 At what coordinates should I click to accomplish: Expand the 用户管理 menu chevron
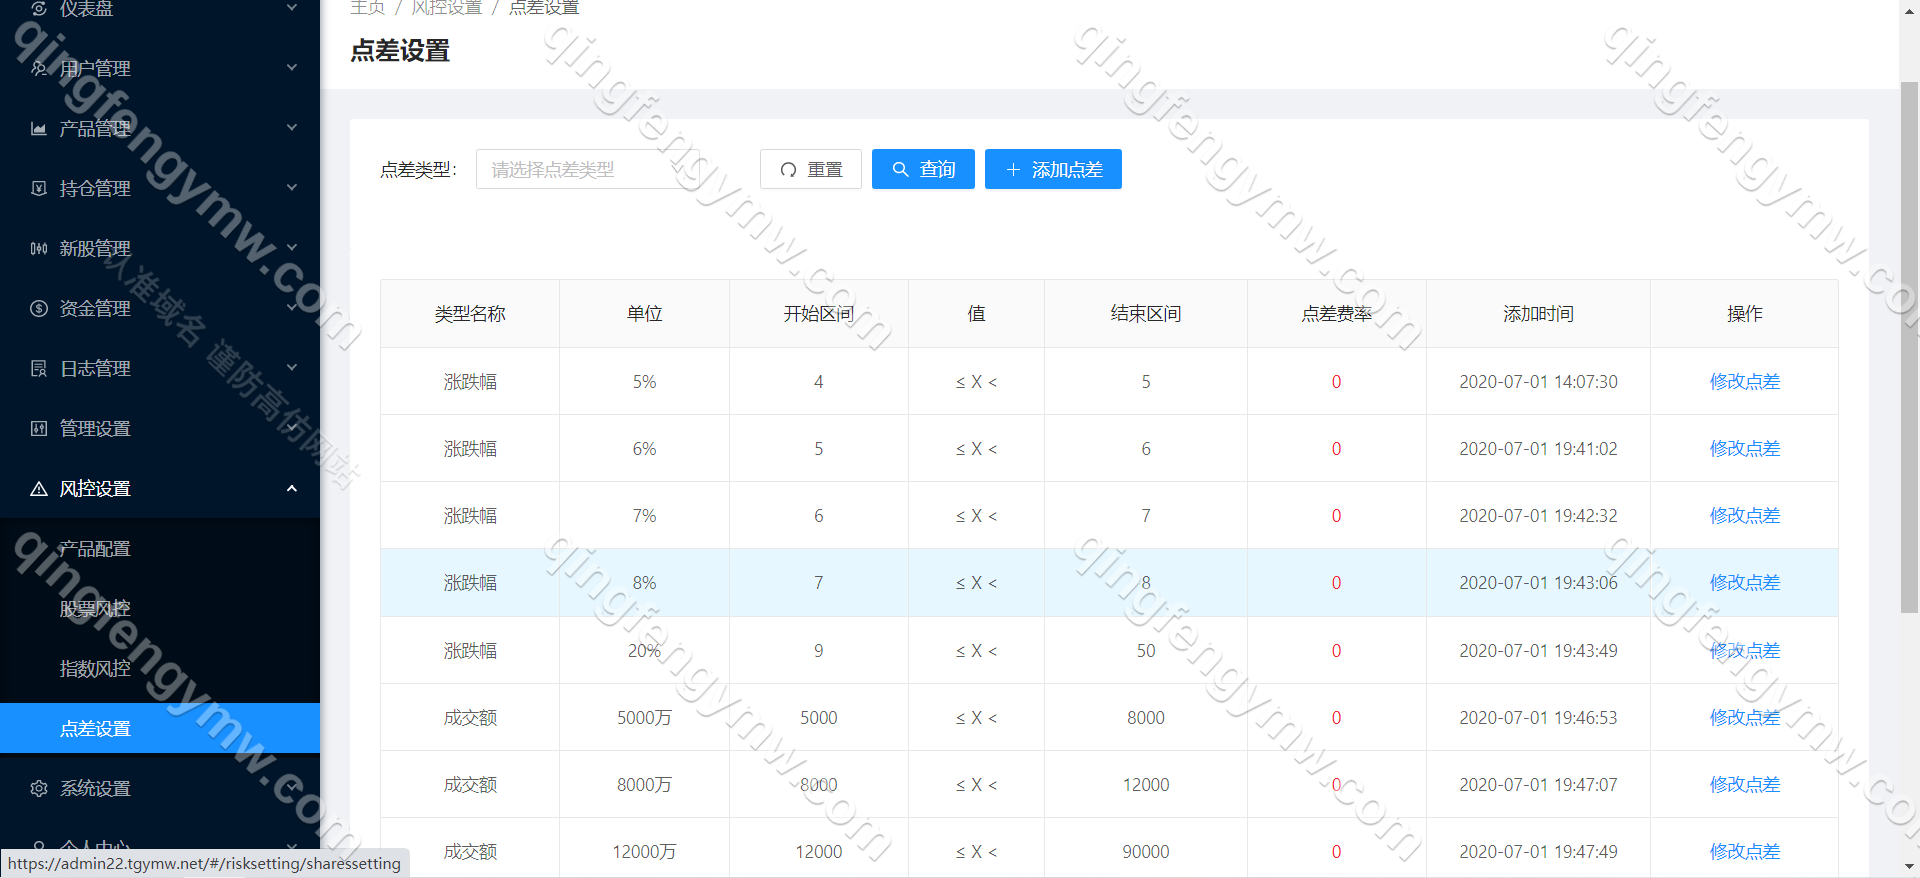coord(292,68)
